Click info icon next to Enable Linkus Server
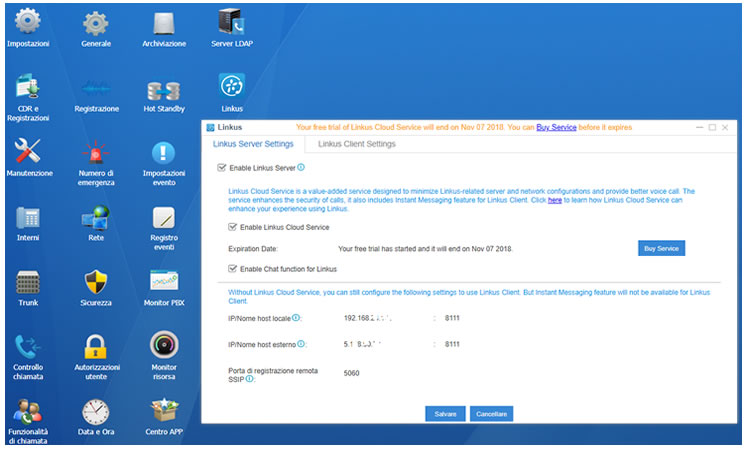The width and height of the screenshot is (750, 450). 301,167
